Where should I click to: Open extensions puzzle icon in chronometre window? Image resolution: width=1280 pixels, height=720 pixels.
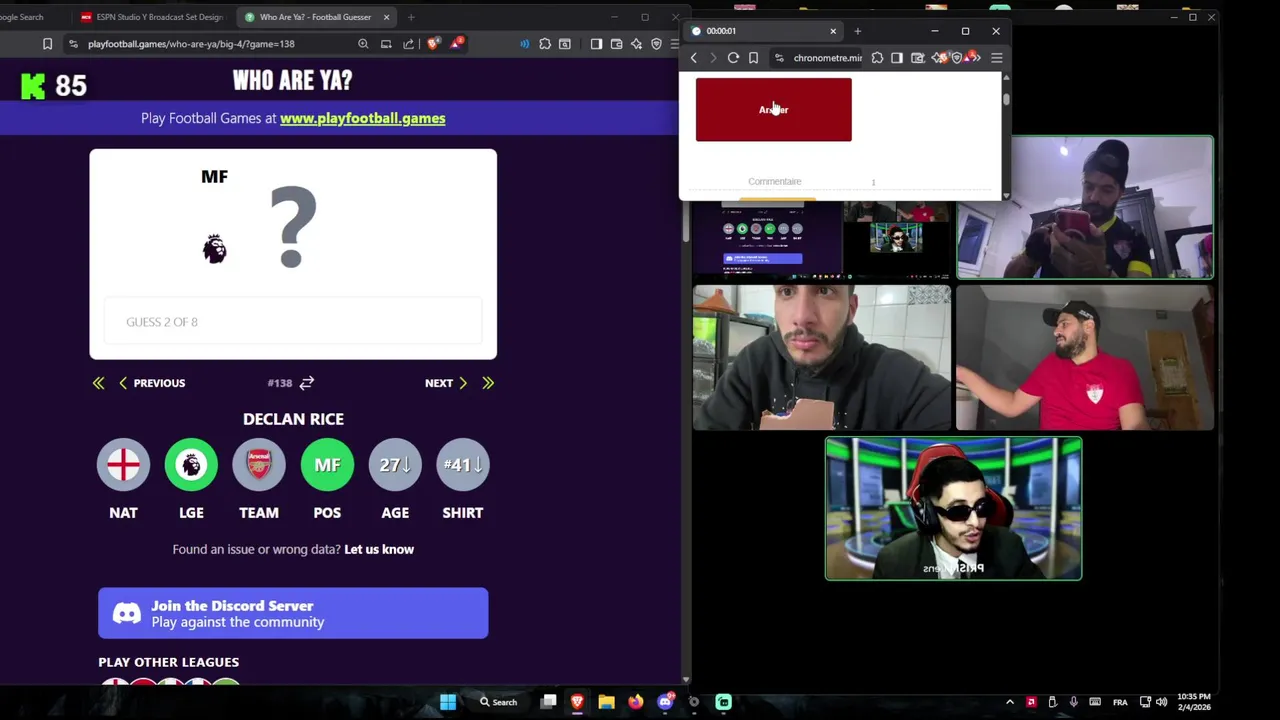877,58
